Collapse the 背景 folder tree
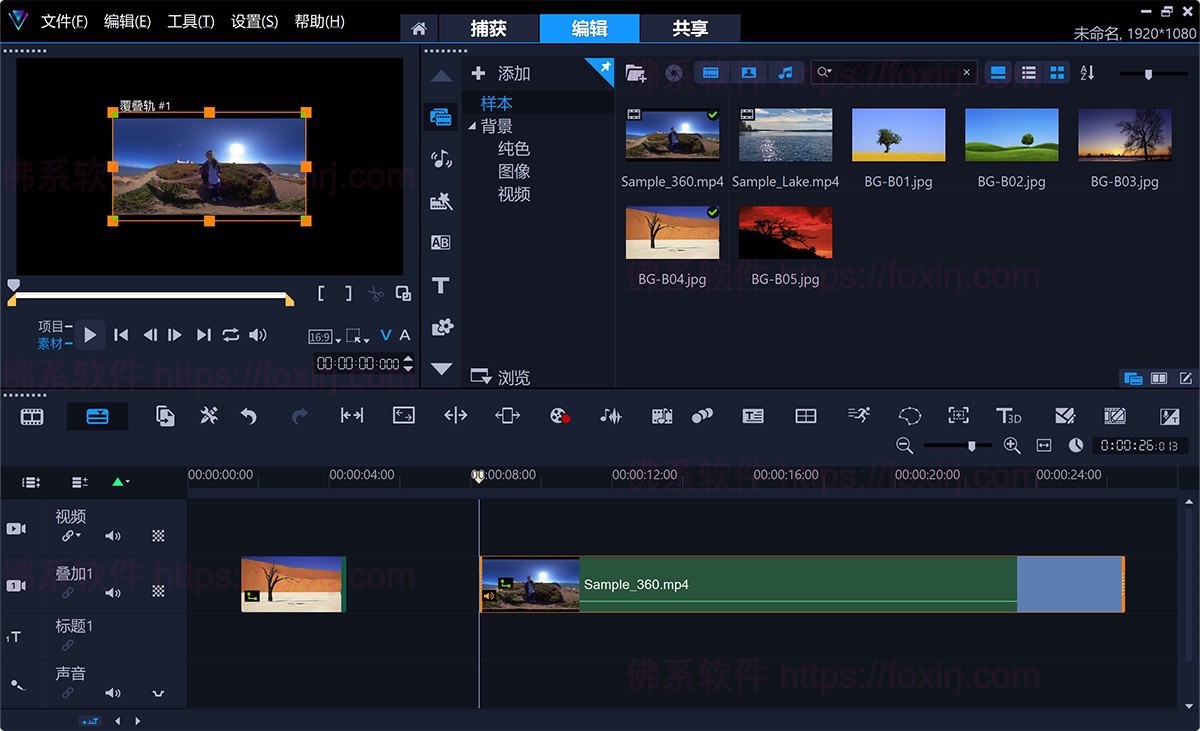The image size is (1200, 731). [473, 126]
